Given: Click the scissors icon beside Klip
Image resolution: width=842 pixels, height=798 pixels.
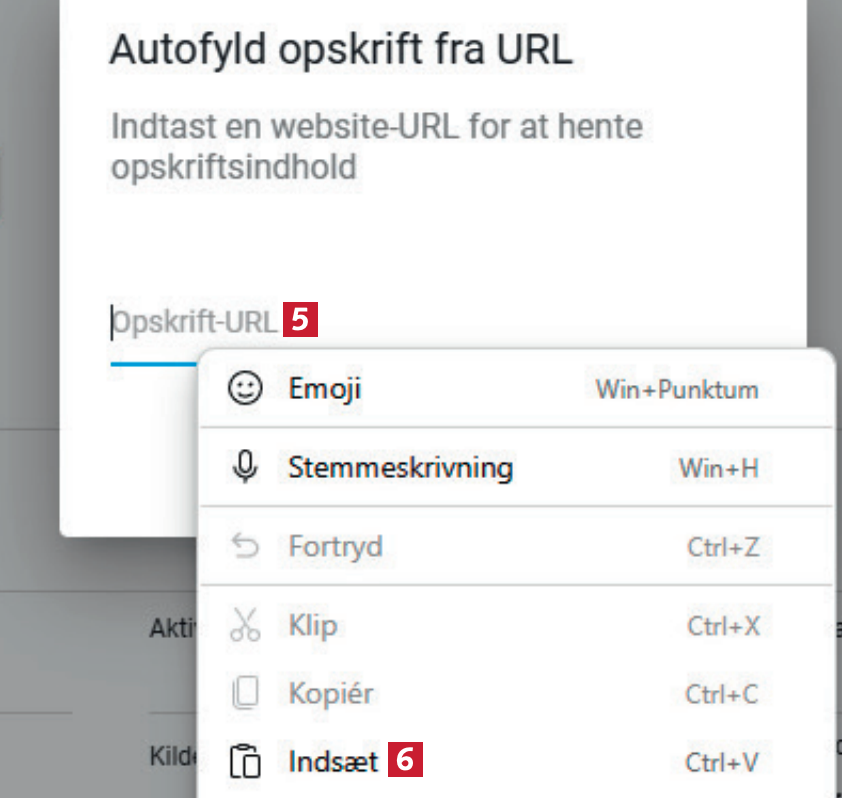Looking at the screenshot, I should pyautogui.click(x=245, y=626).
